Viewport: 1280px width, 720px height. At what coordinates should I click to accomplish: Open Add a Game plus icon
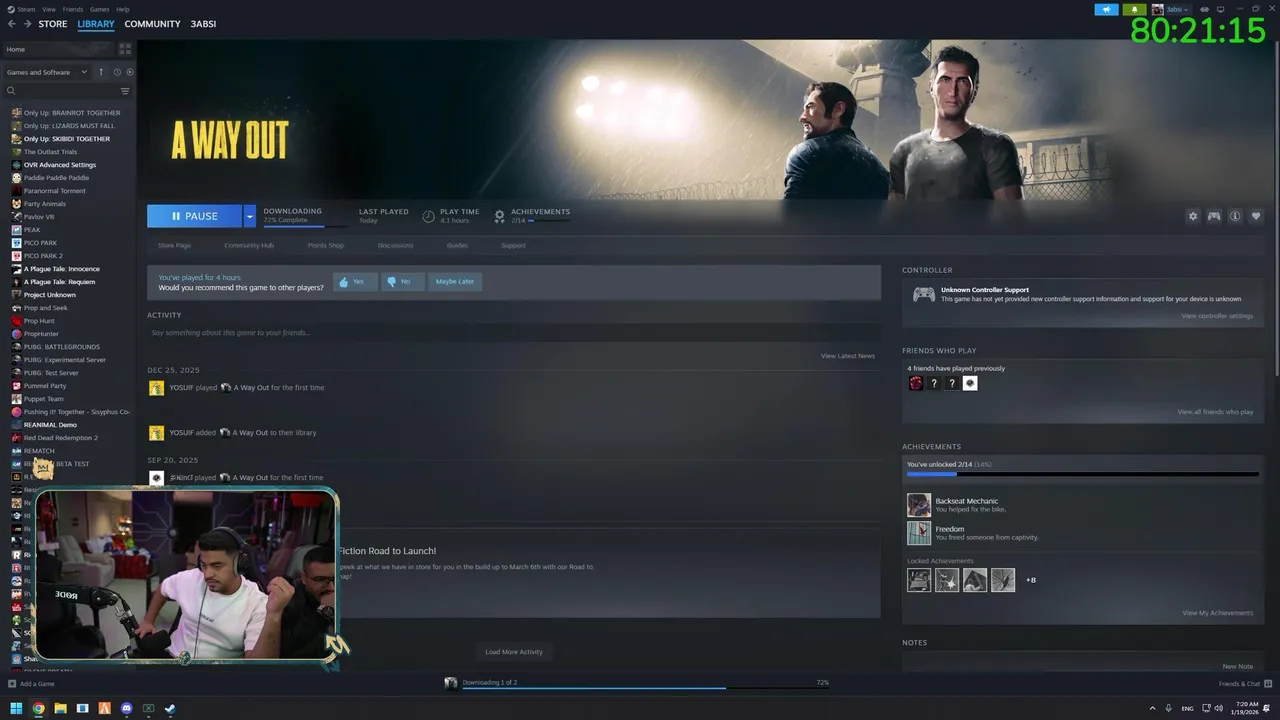point(12,684)
